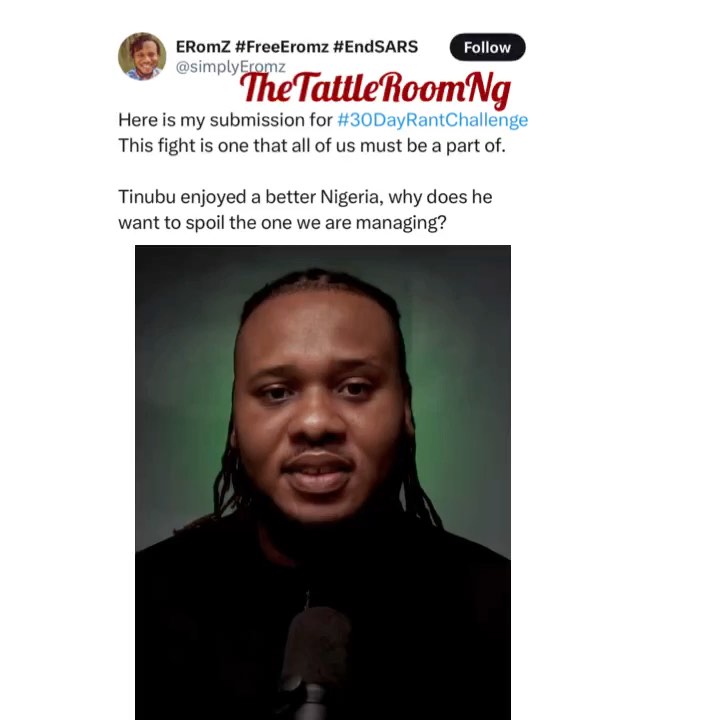
Task: Click the 'This fight is one' sentence
Action: click(312, 146)
